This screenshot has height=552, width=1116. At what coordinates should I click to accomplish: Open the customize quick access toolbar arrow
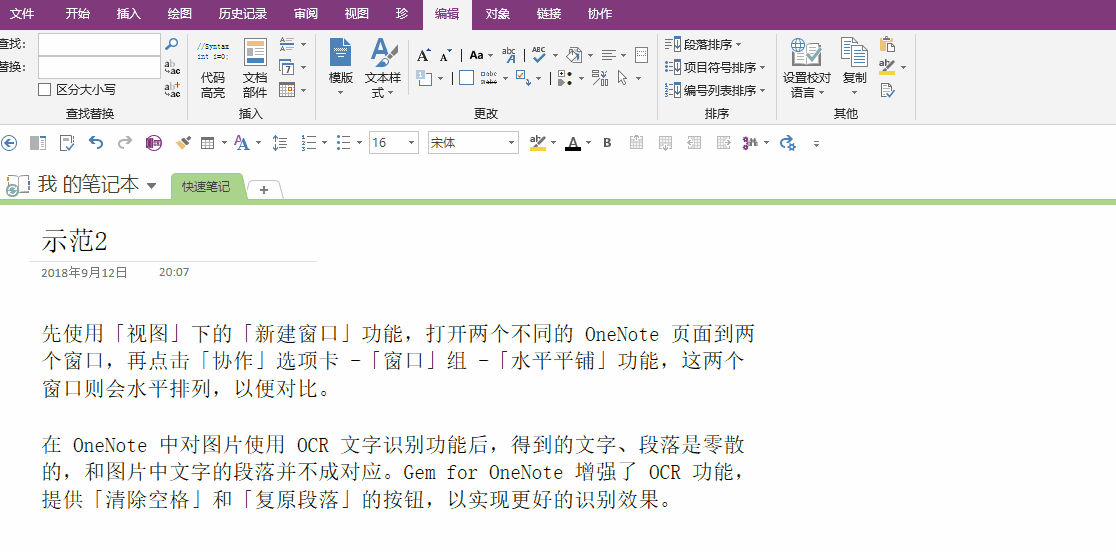coord(816,144)
